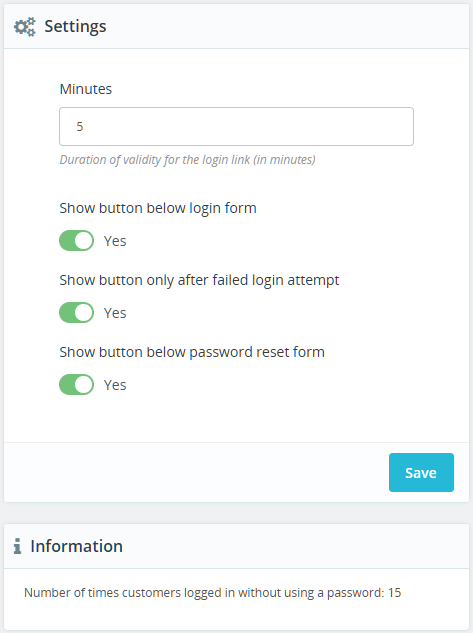Click the Yes text beside login form toggle
The height and width of the screenshot is (633, 473).
click(115, 241)
